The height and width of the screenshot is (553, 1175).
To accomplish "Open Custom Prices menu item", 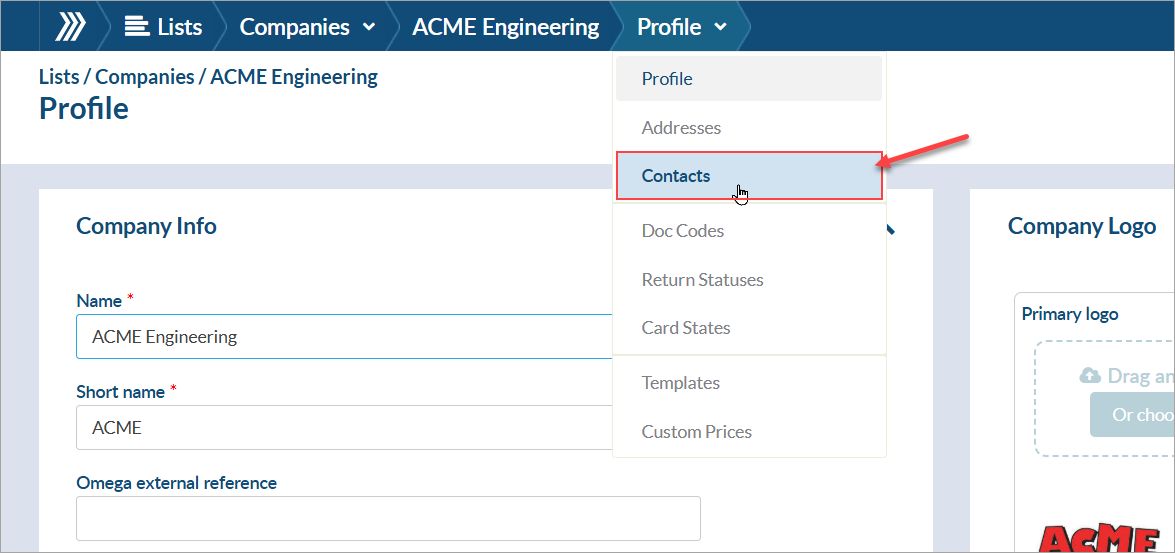I will coord(697,432).
